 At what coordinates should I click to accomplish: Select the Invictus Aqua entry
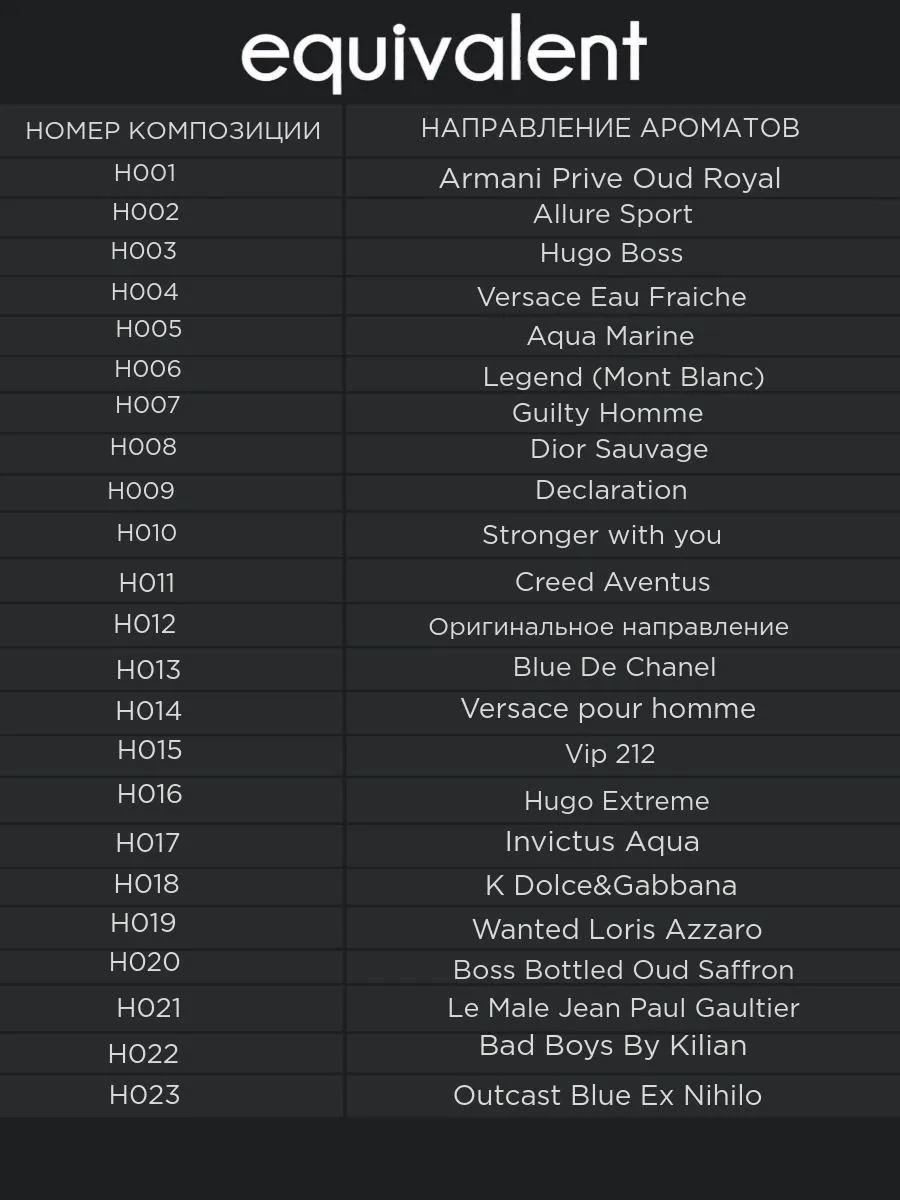click(x=602, y=842)
